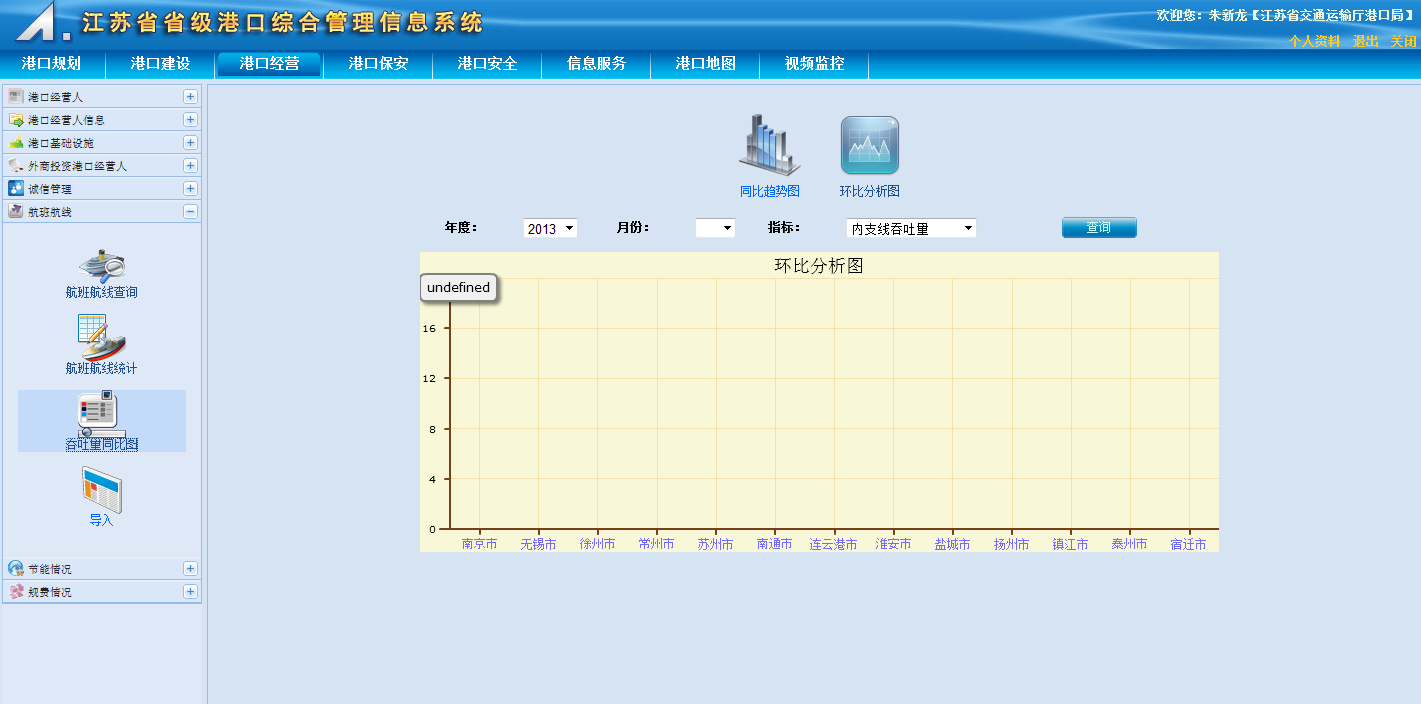
Task: Open the 环比分析图 line chart icon
Action: [869, 146]
